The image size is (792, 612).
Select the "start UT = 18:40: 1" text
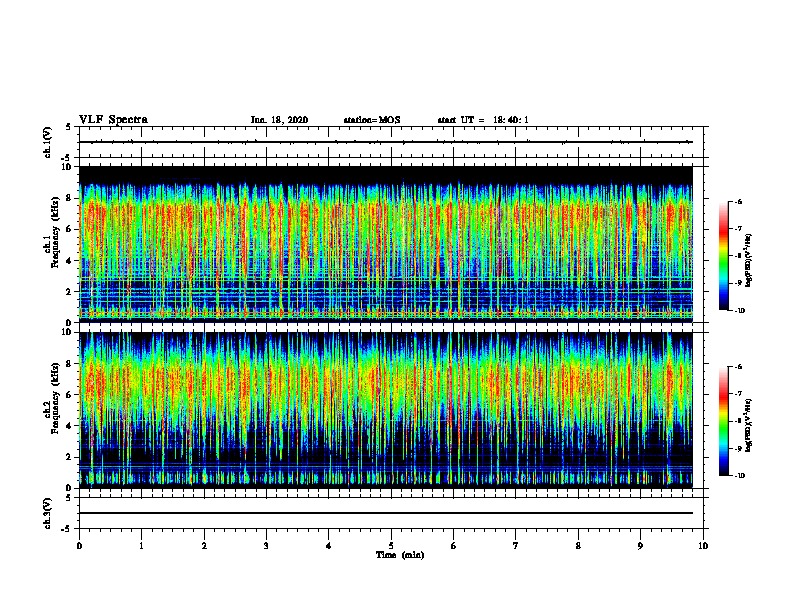tap(483, 120)
